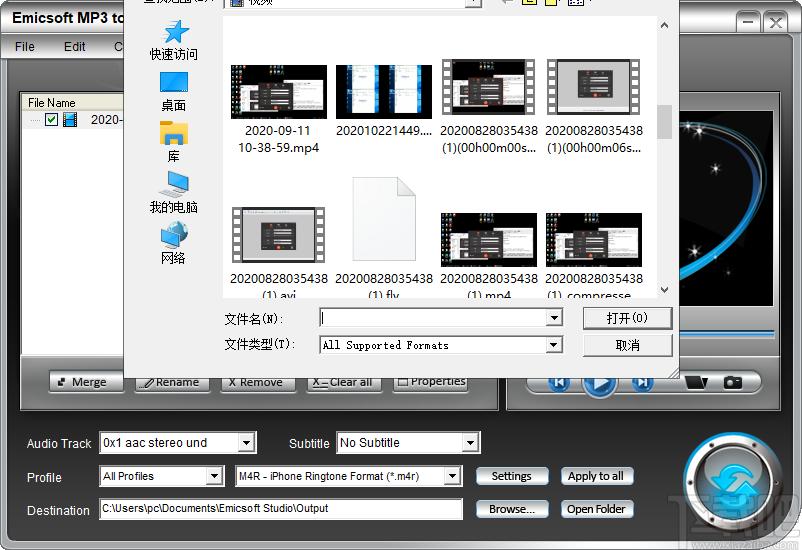Viewport: 802px width, 550px height.
Task: Click the Clear all button
Action: point(344,383)
